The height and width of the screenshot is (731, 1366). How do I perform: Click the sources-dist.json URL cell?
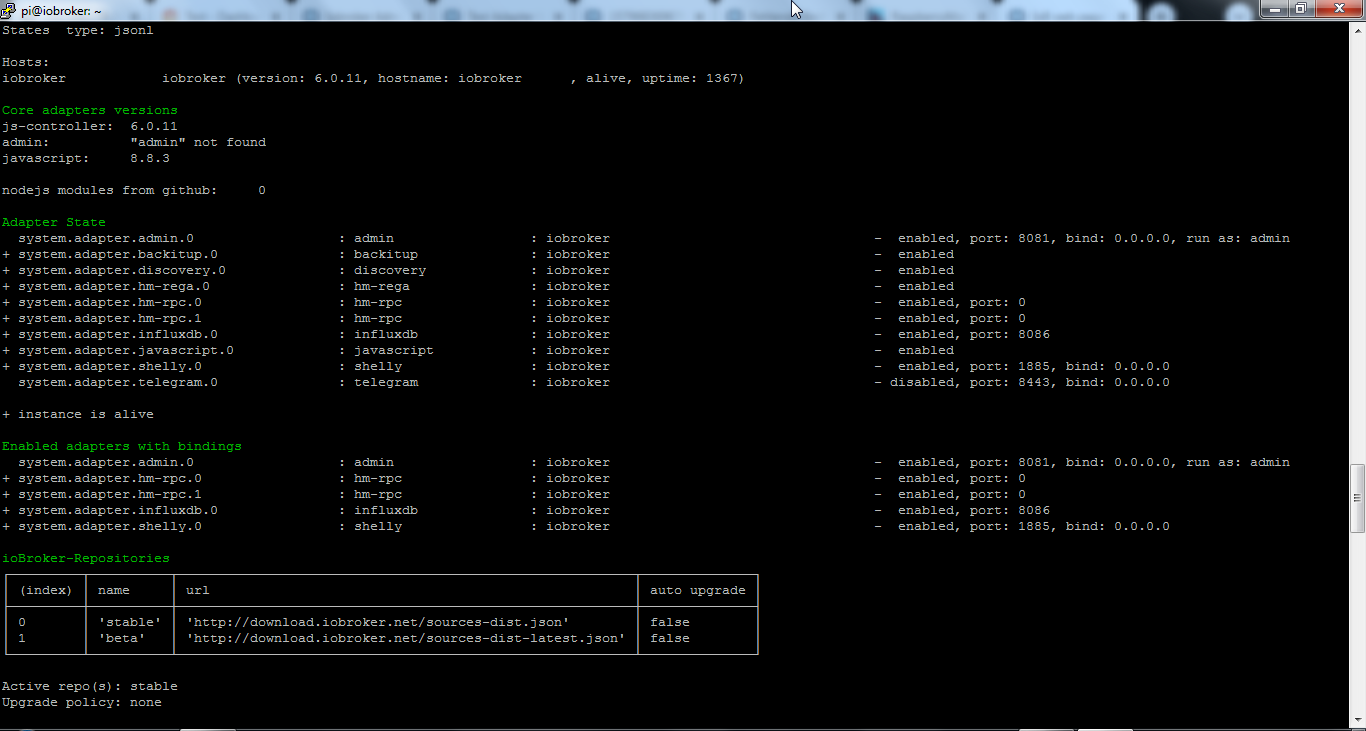[x=378, y=622]
